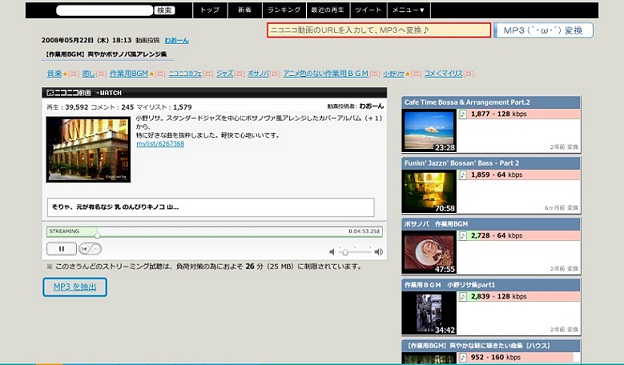Click music note icon on ボサノバ 作業用BGM card
Image resolution: width=624 pixels, height=365 pixels.
(x=463, y=236)
